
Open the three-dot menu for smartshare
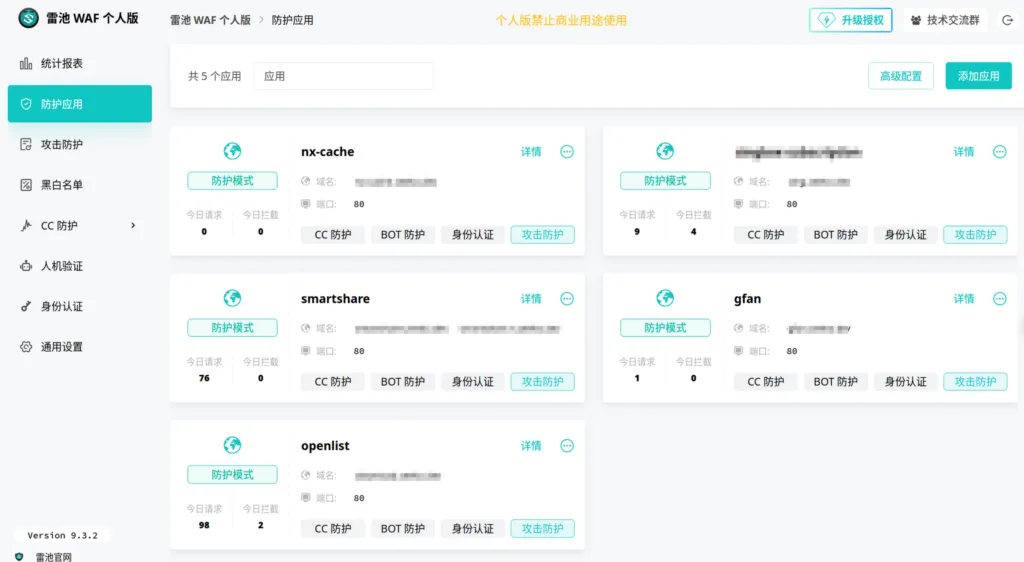pos(567,299)
